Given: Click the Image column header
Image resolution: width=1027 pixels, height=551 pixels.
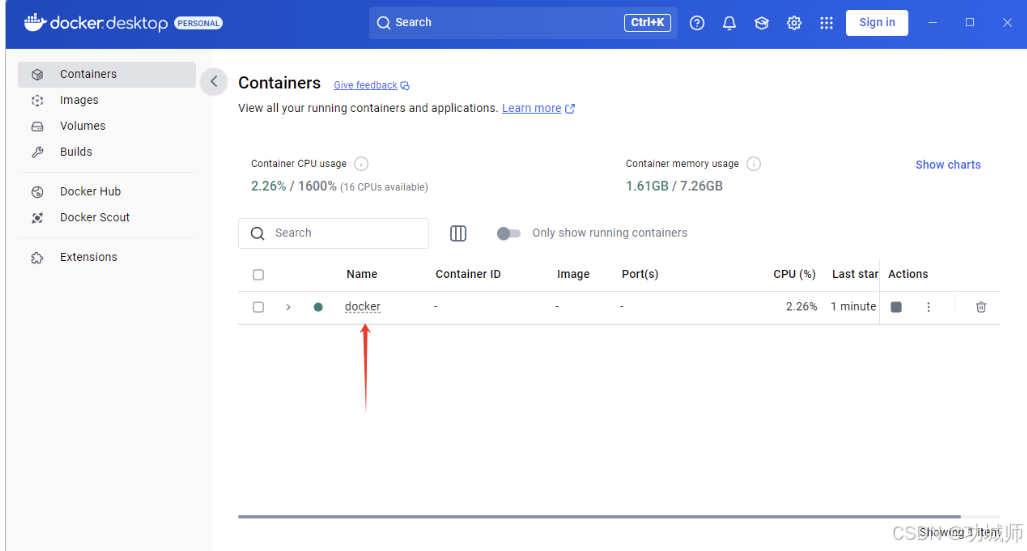Looking at the screenshot, I should click(573, 274).
